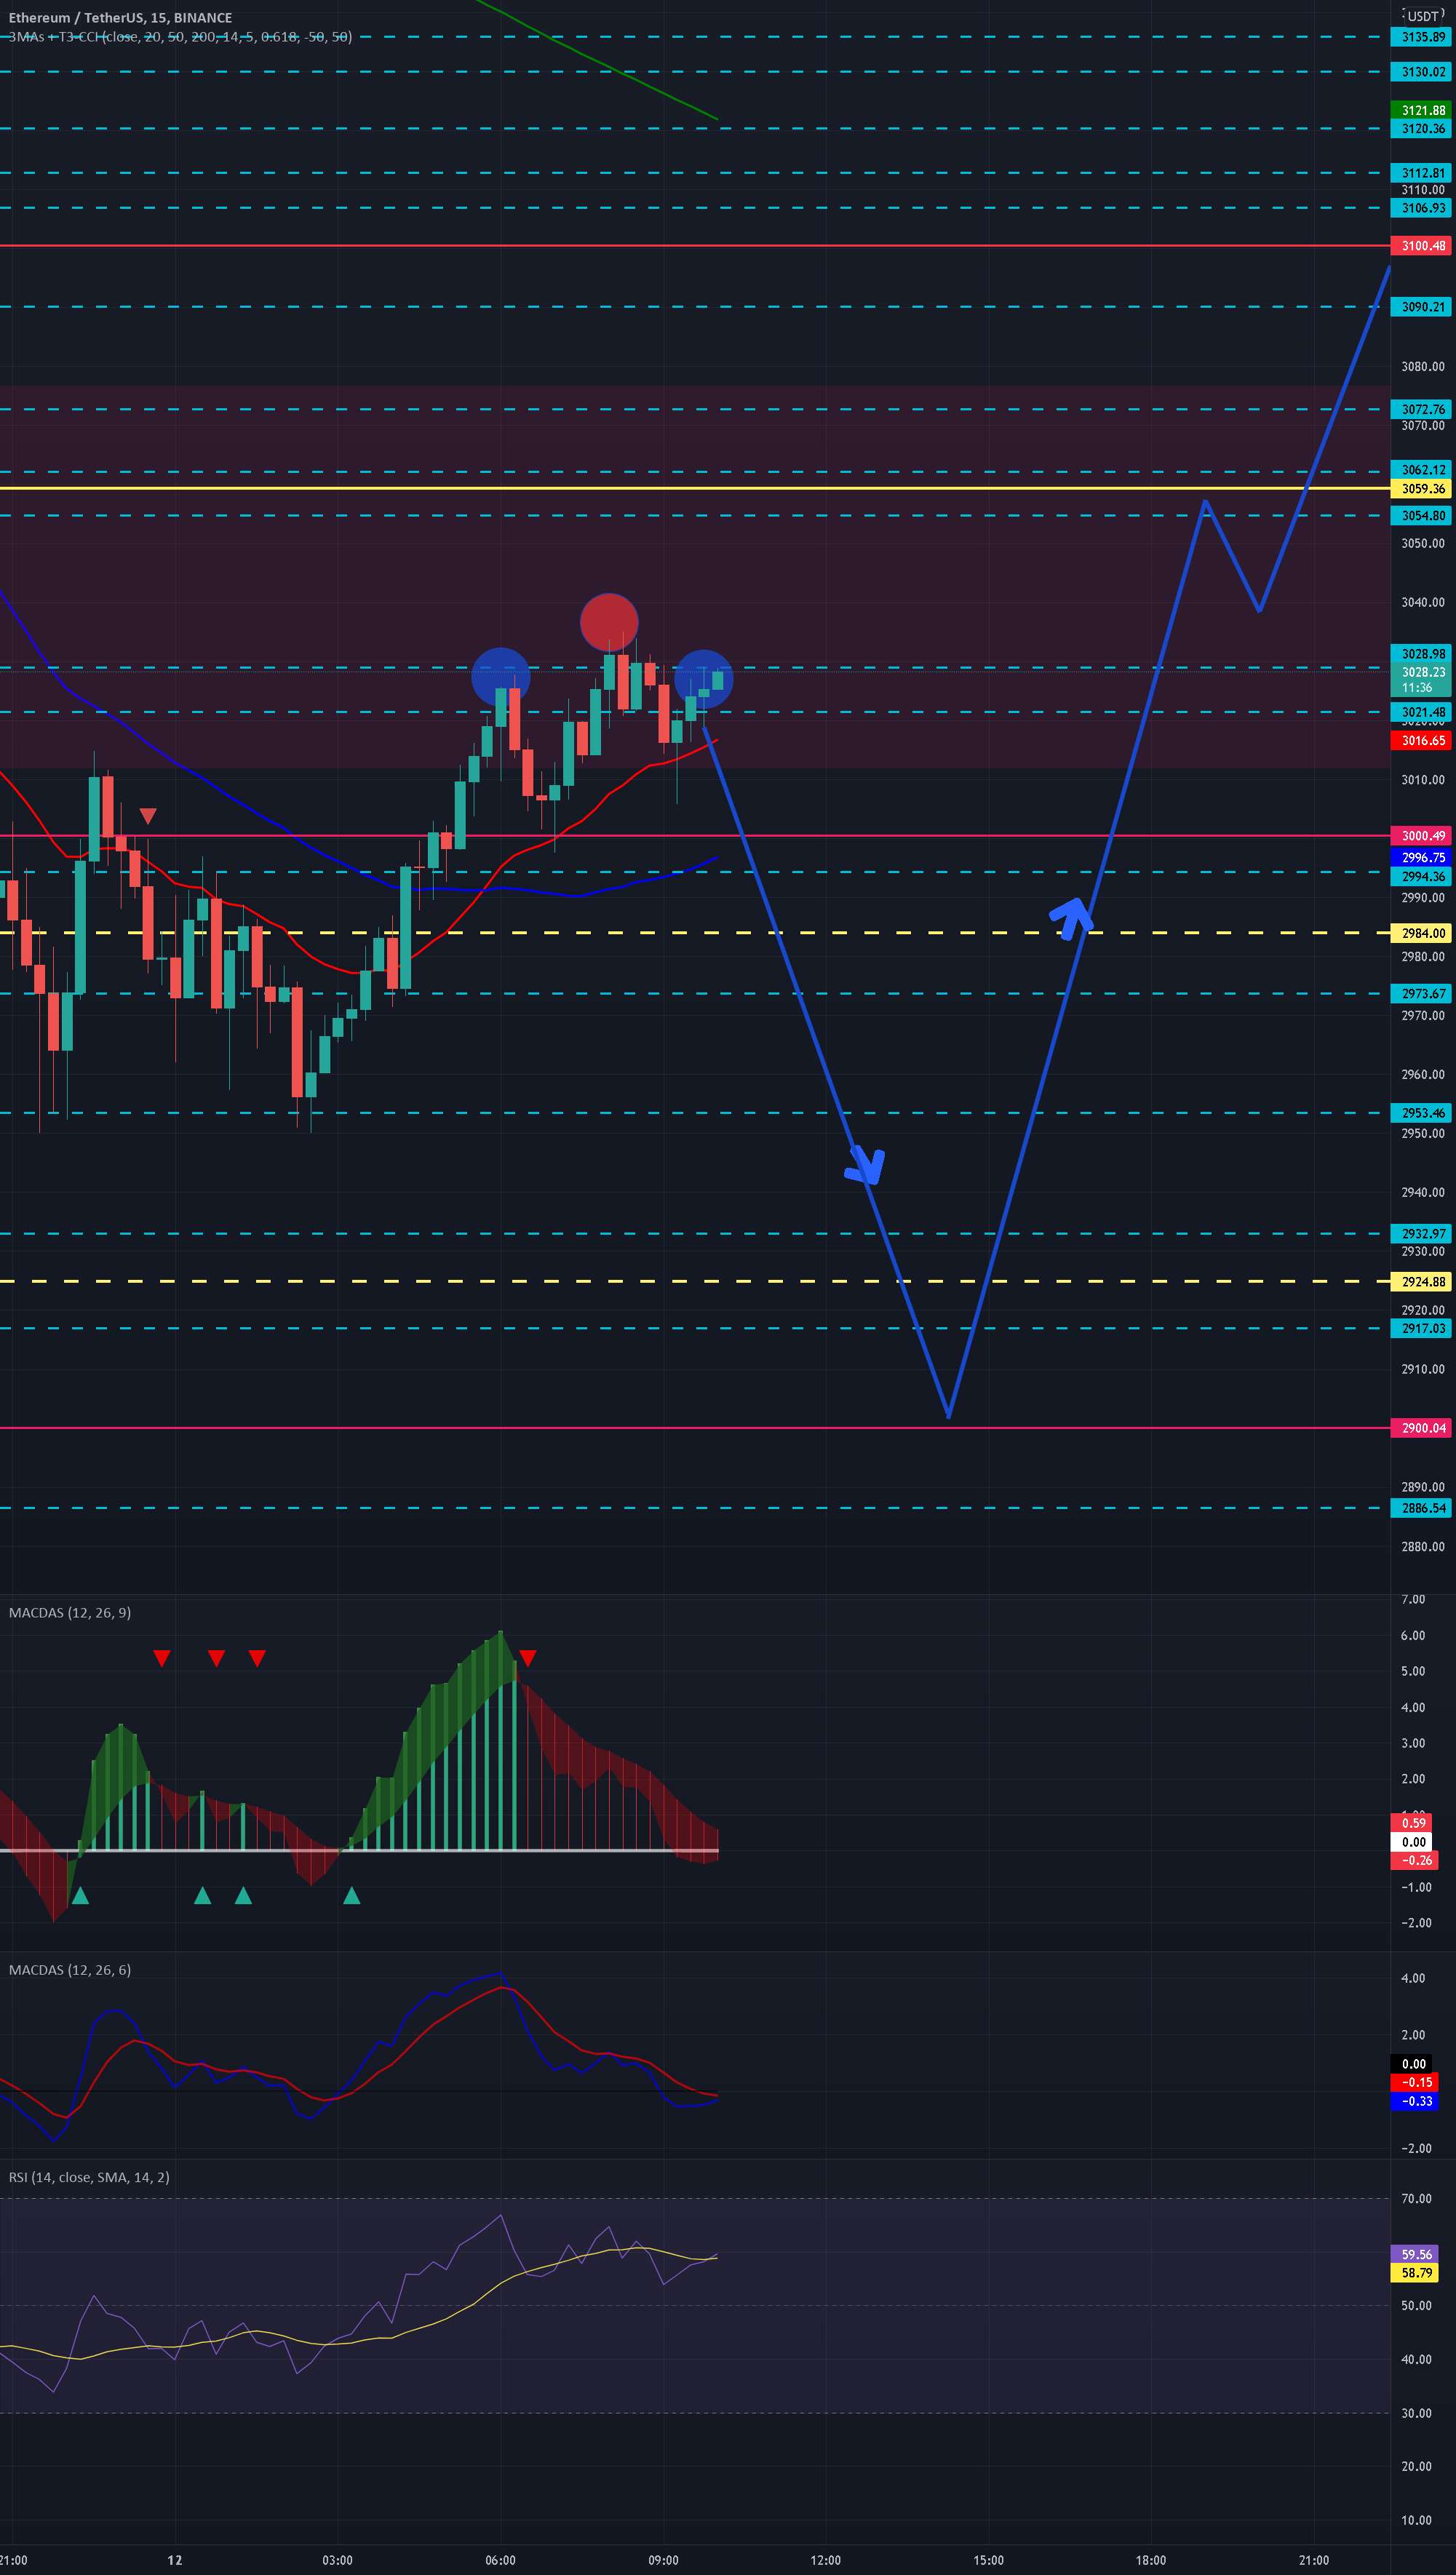The image size is (1456, 2575).
Task: Select the red circle marker above the candle high
Action: coord(609,622)
